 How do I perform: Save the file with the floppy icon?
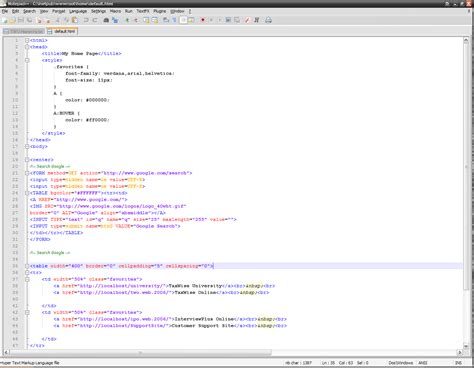tap(21, 20)
